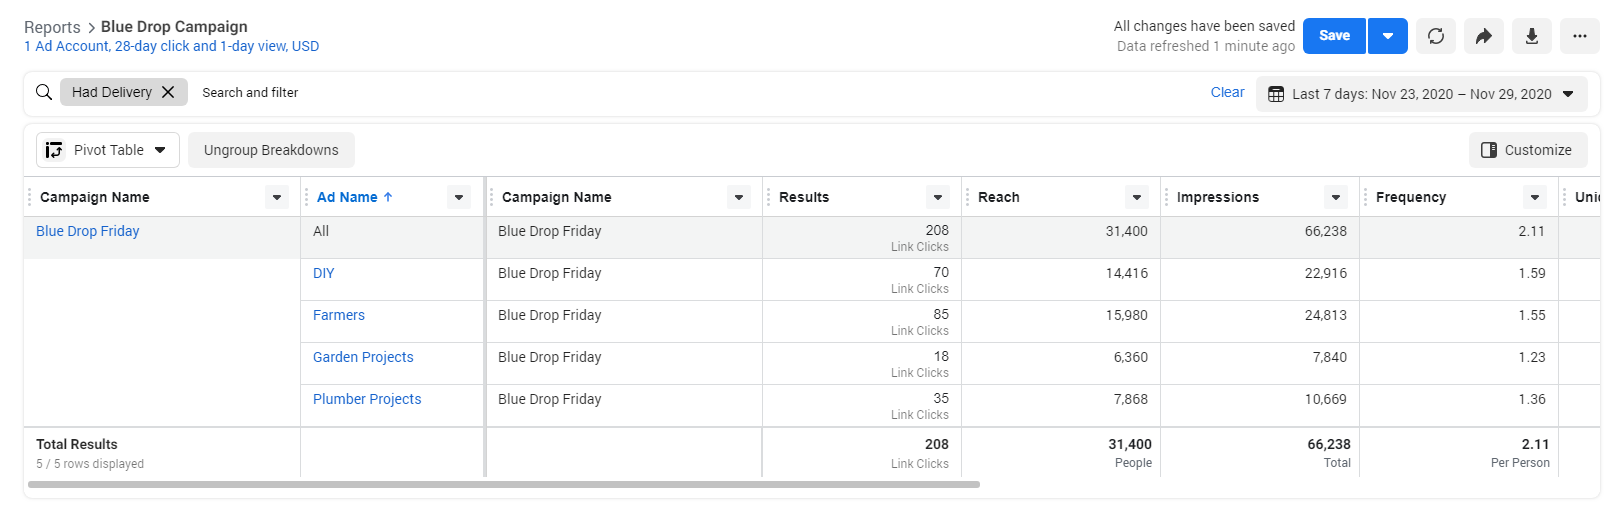This screenshot has width=1624, height=529.
Task: Open the Garden Projects ad link
Action: [x=363, y=357]
